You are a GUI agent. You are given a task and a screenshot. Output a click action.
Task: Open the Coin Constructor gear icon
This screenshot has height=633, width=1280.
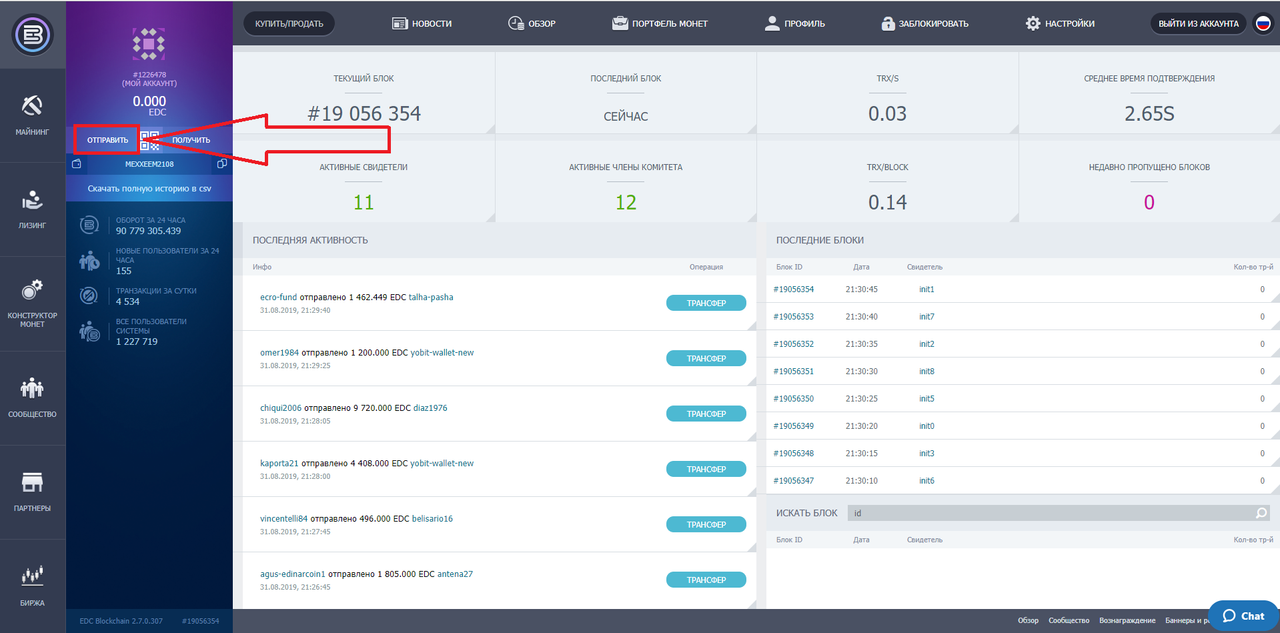click(32, 291)
